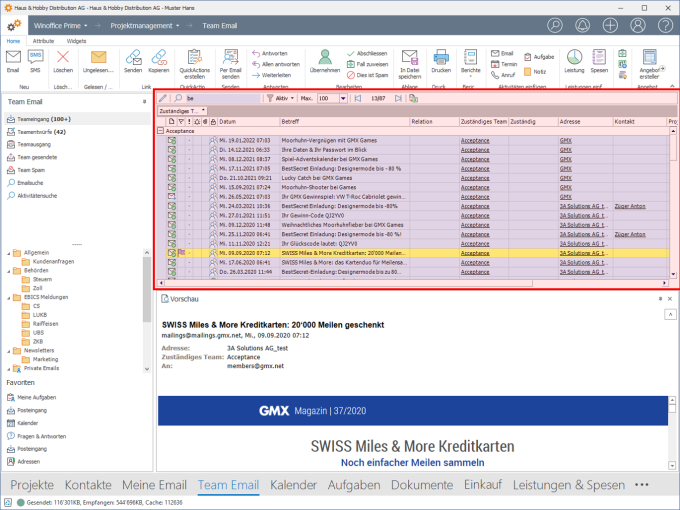Viewport: 680px width, 510px height.
Task: Open Aktiv filter dropdown
Action: 281,98
